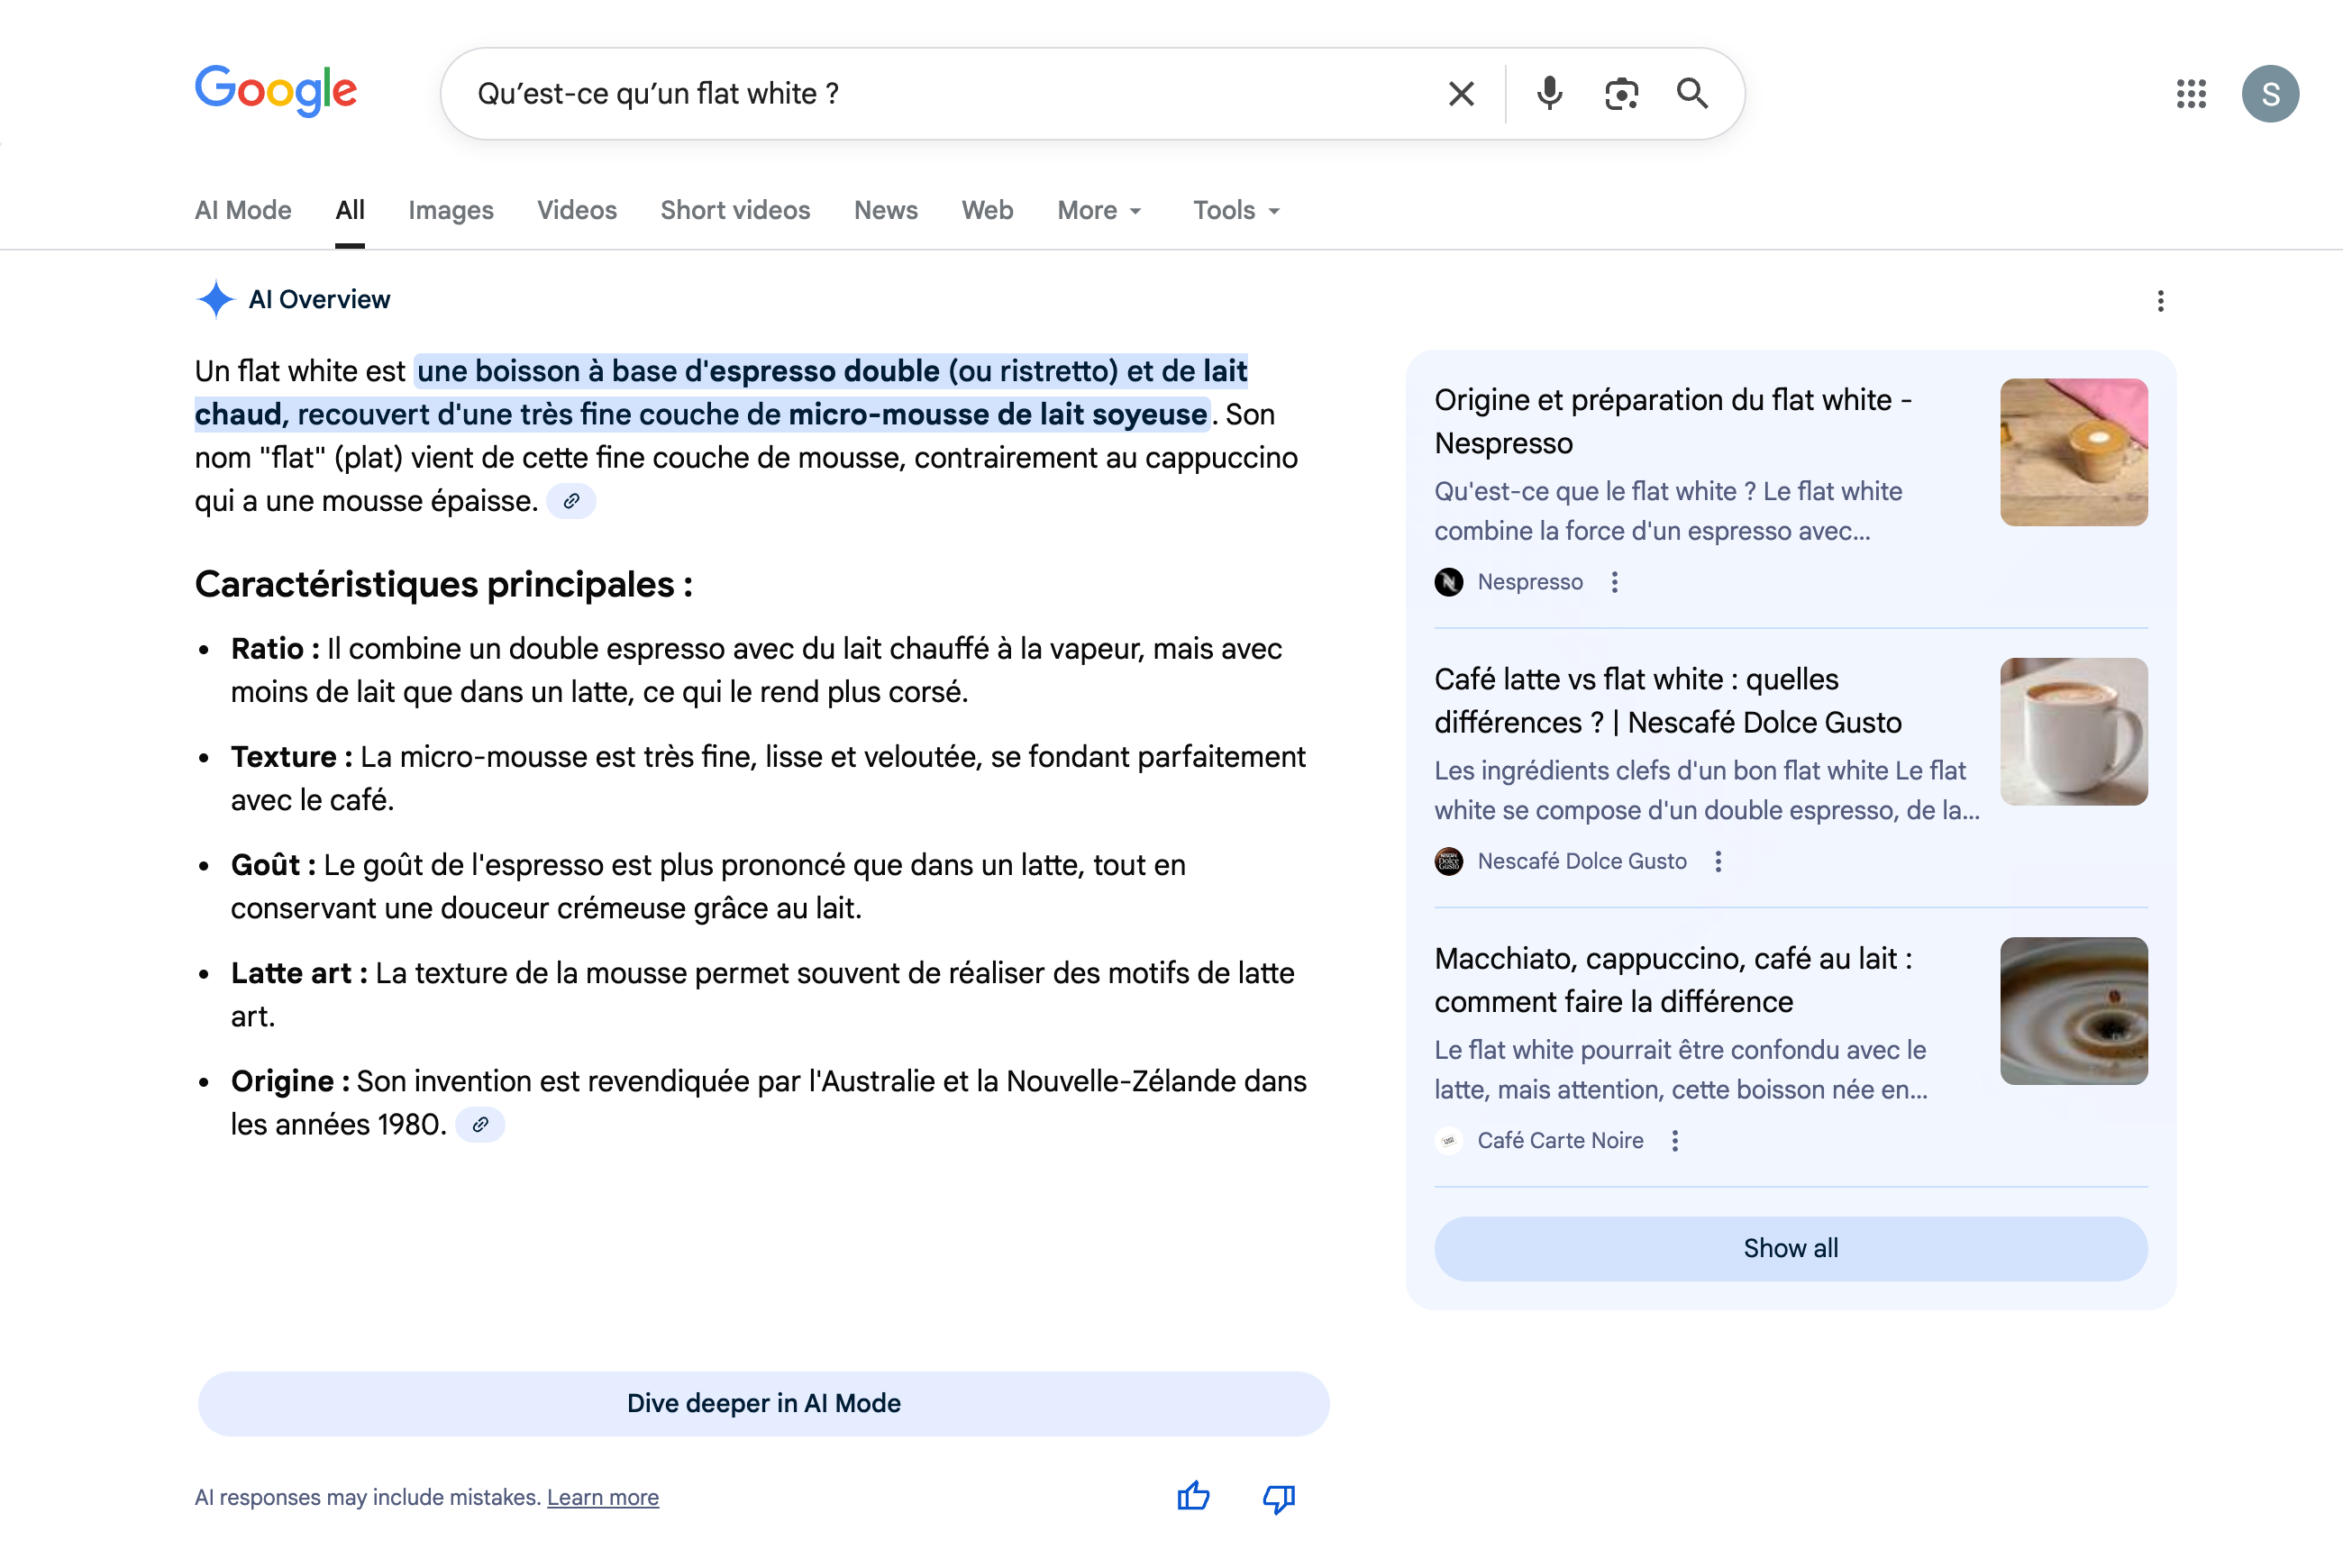Open options menu for the Nespresso source

coord(1614,581)
